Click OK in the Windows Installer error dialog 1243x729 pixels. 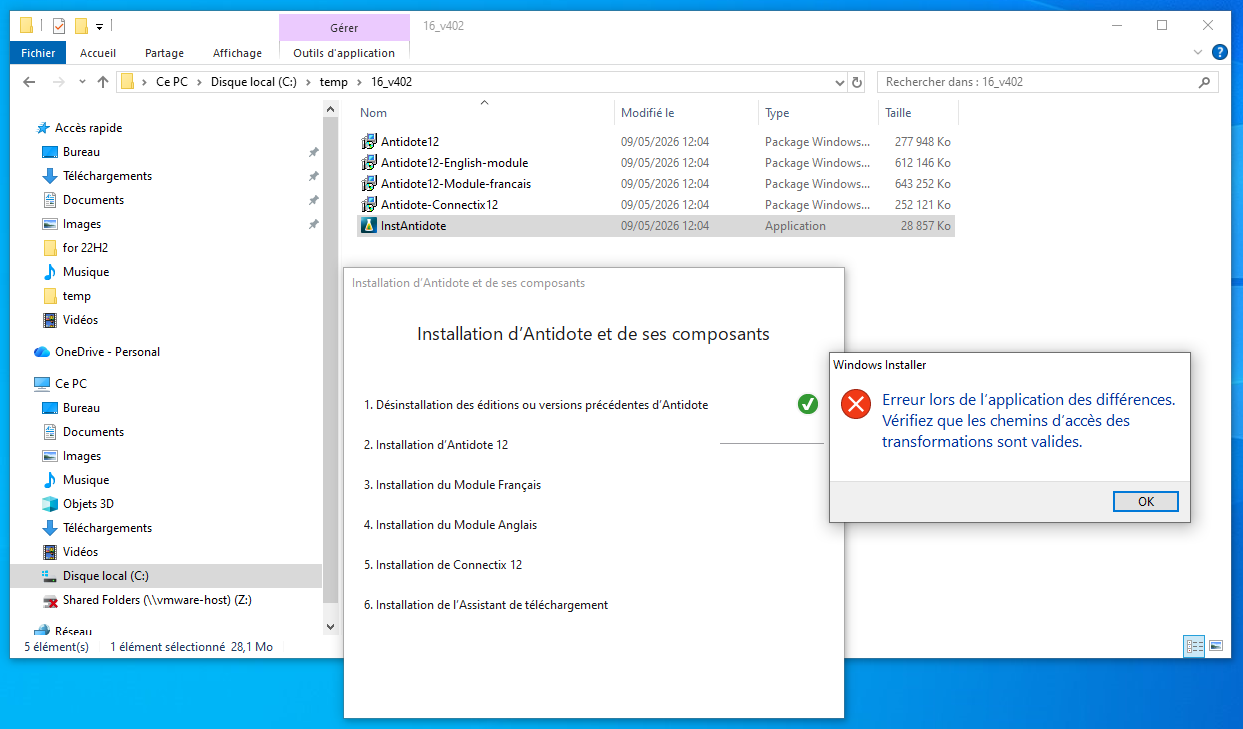[1146, 502]
